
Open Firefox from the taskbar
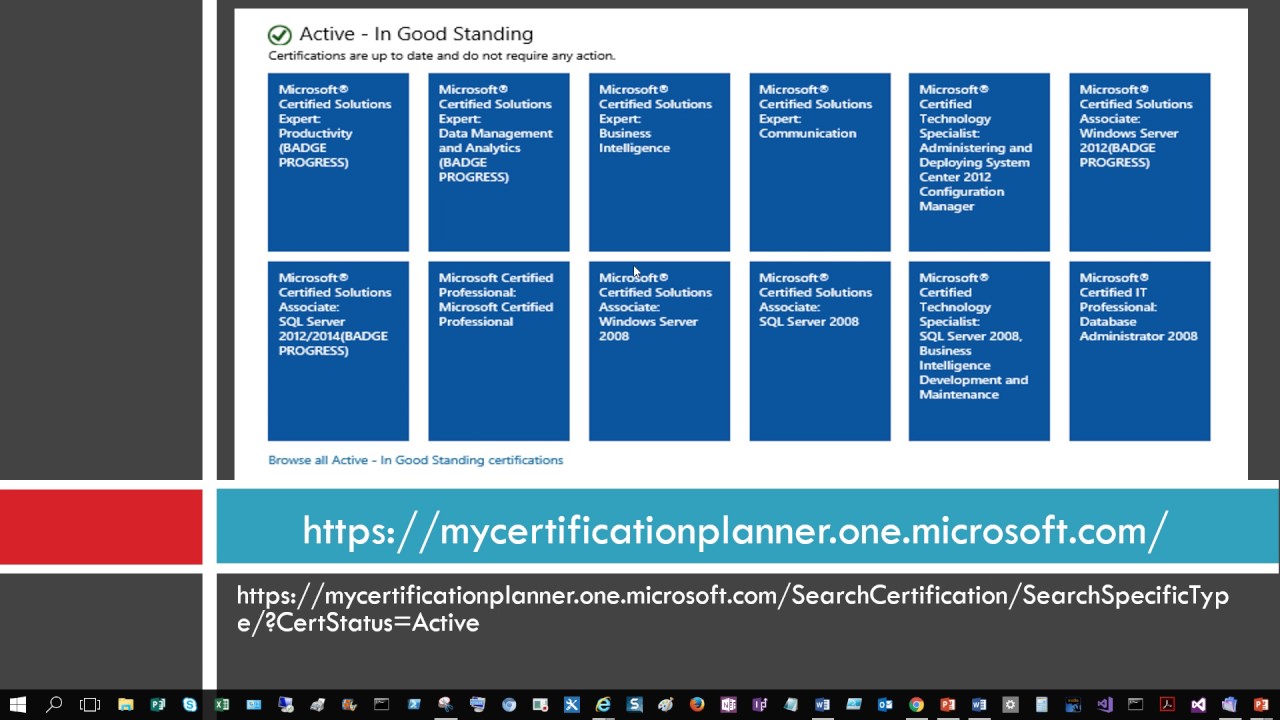(697, 704)
